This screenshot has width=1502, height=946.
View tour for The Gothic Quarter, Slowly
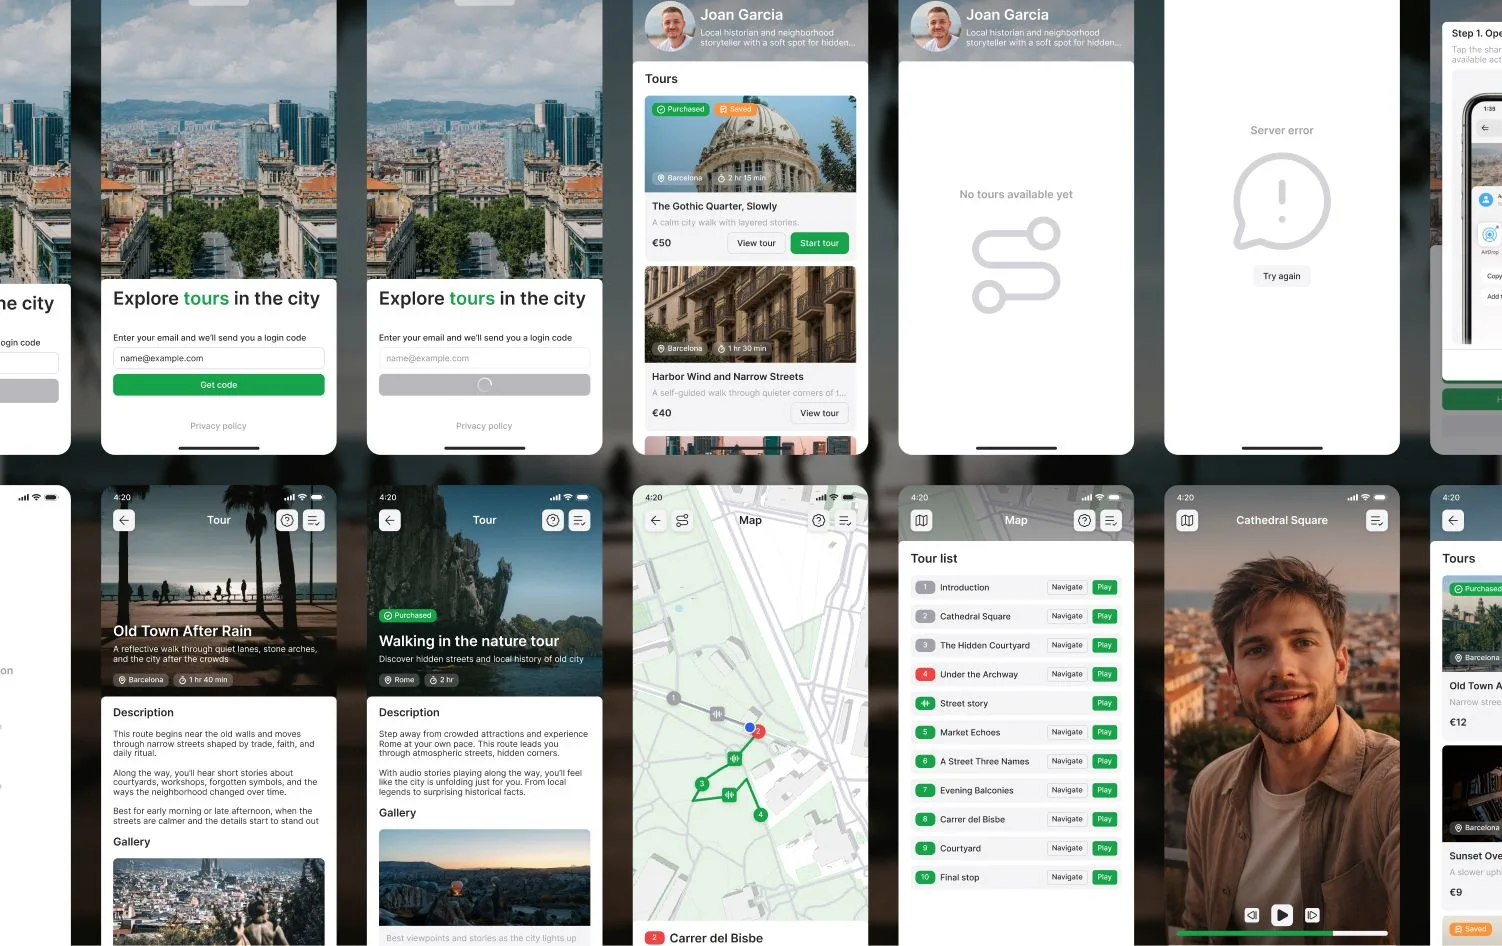(x=756, y=243)
